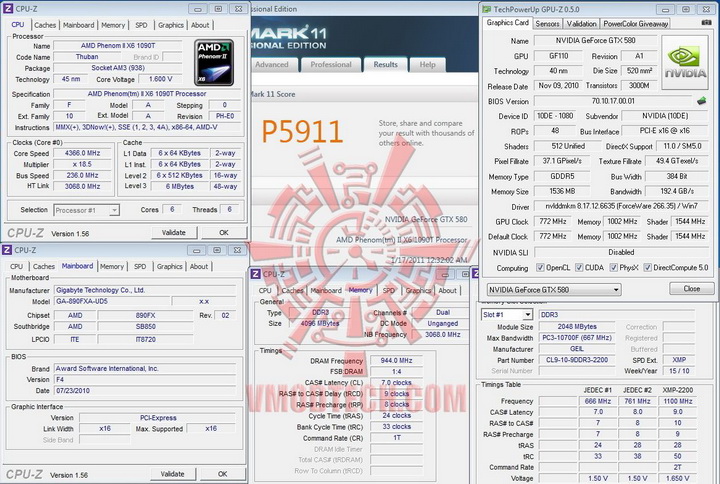The height and width of the screenshot is (484, 720).
Task: Click the P5911 score text
Action: (x=302, y=132)
